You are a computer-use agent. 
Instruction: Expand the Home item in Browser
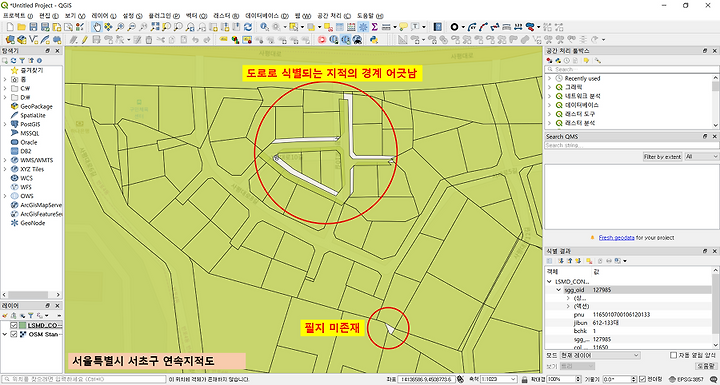(5, 79)
